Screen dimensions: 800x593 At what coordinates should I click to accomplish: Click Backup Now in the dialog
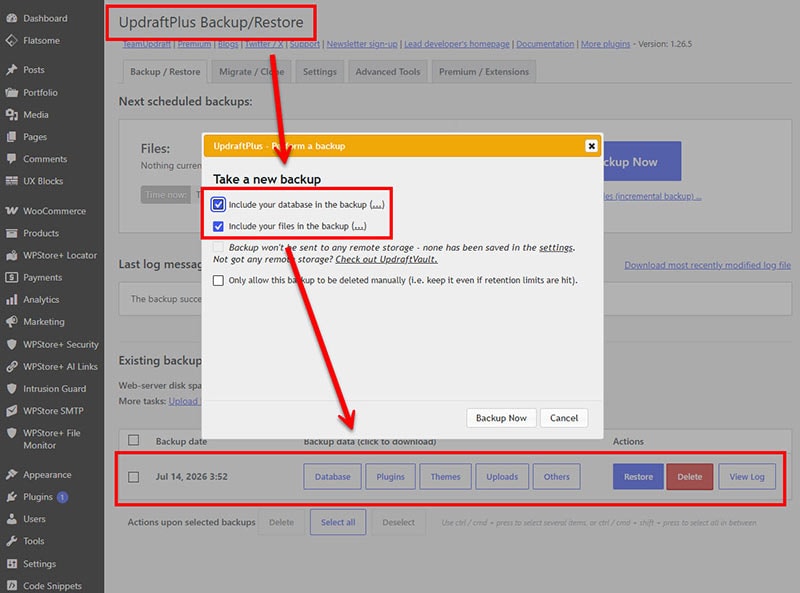pos(501,418)
